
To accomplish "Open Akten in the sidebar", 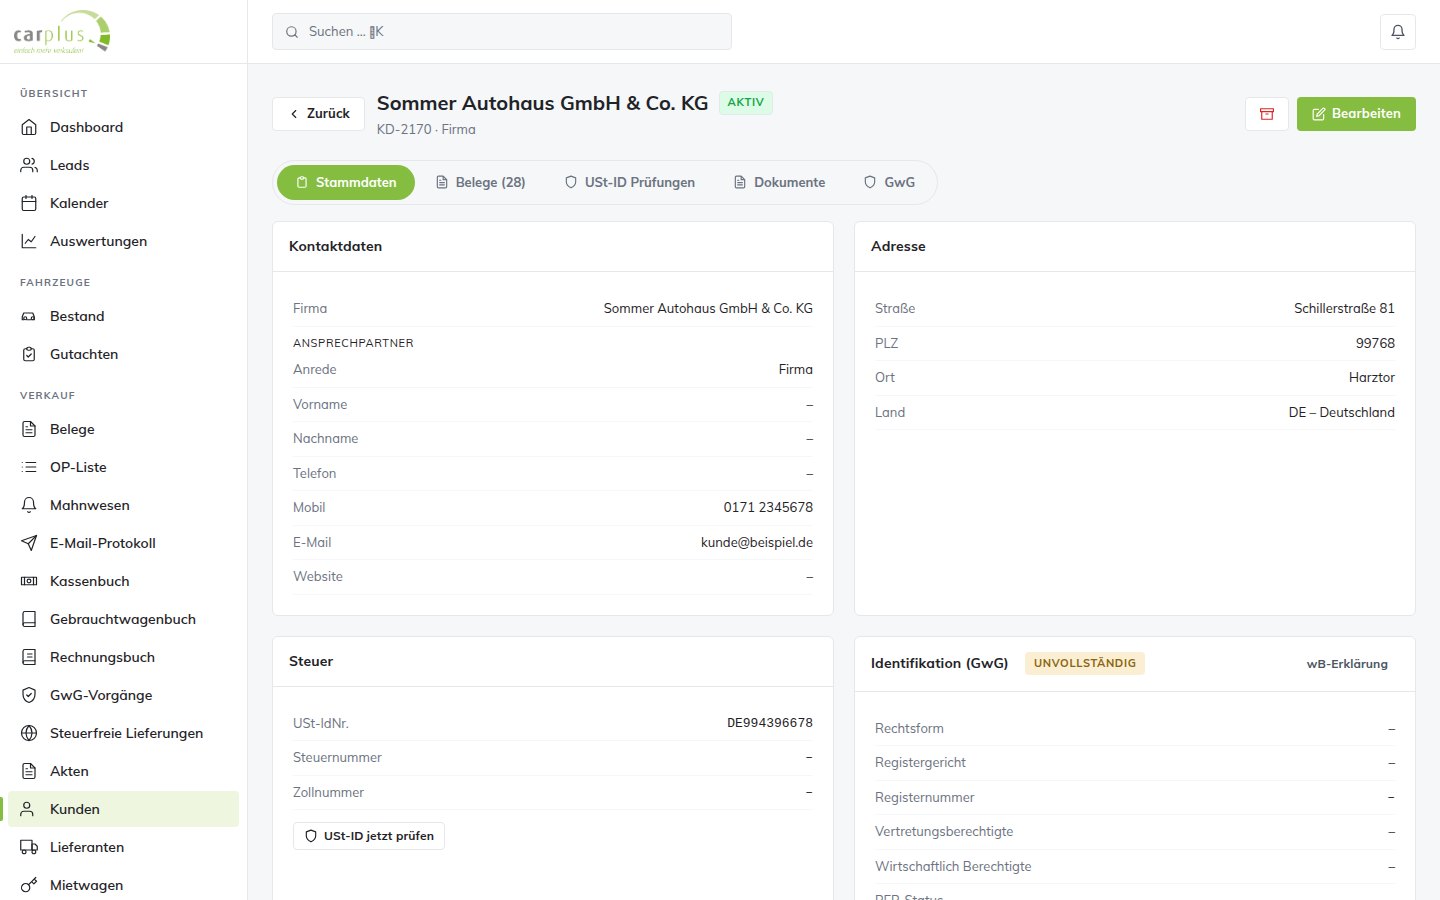I will [123, 771].
